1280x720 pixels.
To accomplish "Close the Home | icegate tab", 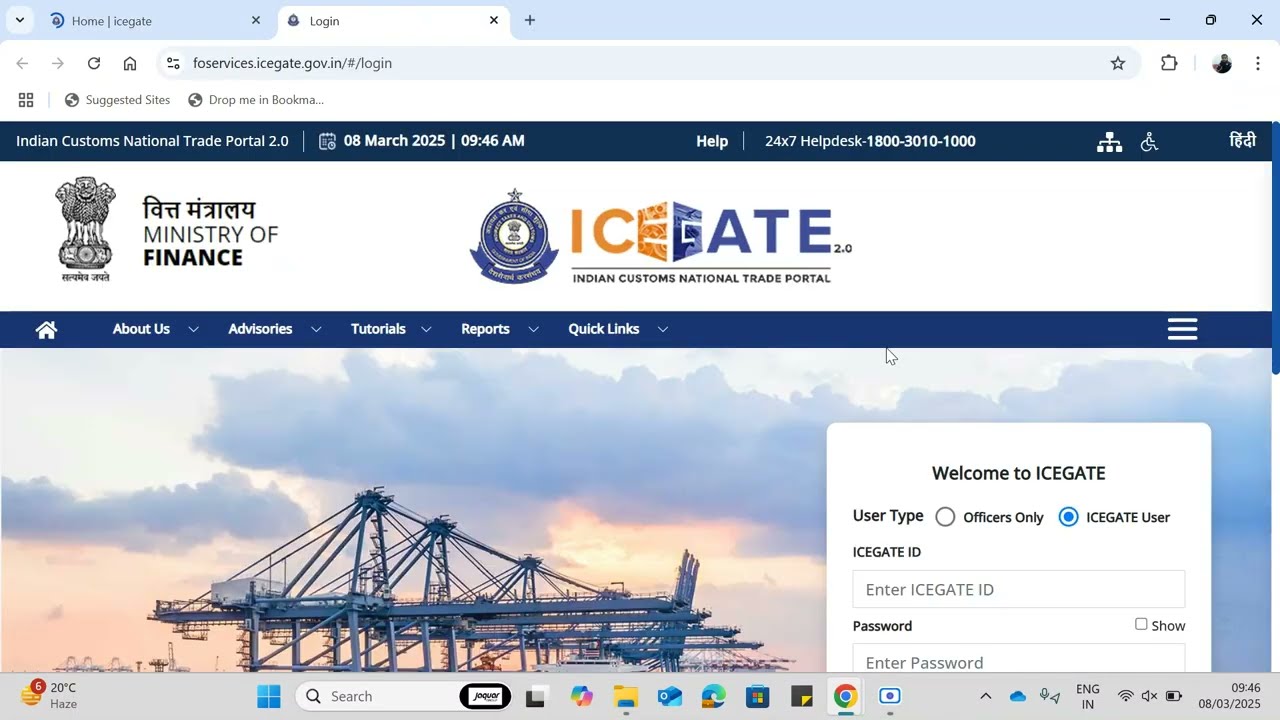I will coord(255,20).
